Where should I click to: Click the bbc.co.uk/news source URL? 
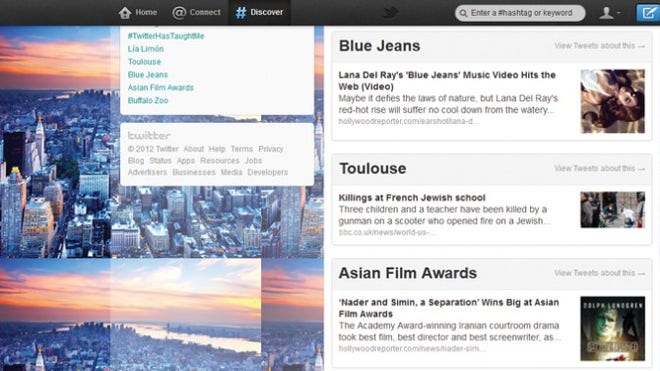click(x=388, y=232)
